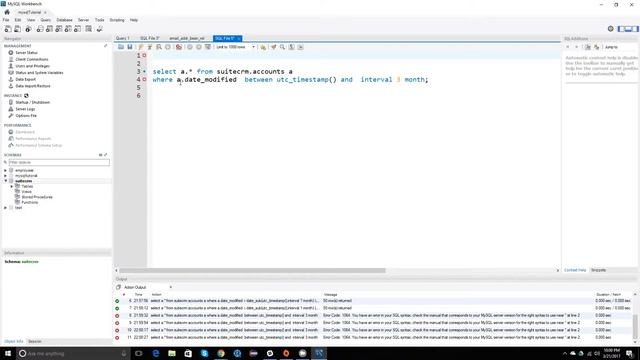This screenshot has height=360, width=640.
Task: Toggle the bottom output panel visibility
Action: tap(628, 29)
